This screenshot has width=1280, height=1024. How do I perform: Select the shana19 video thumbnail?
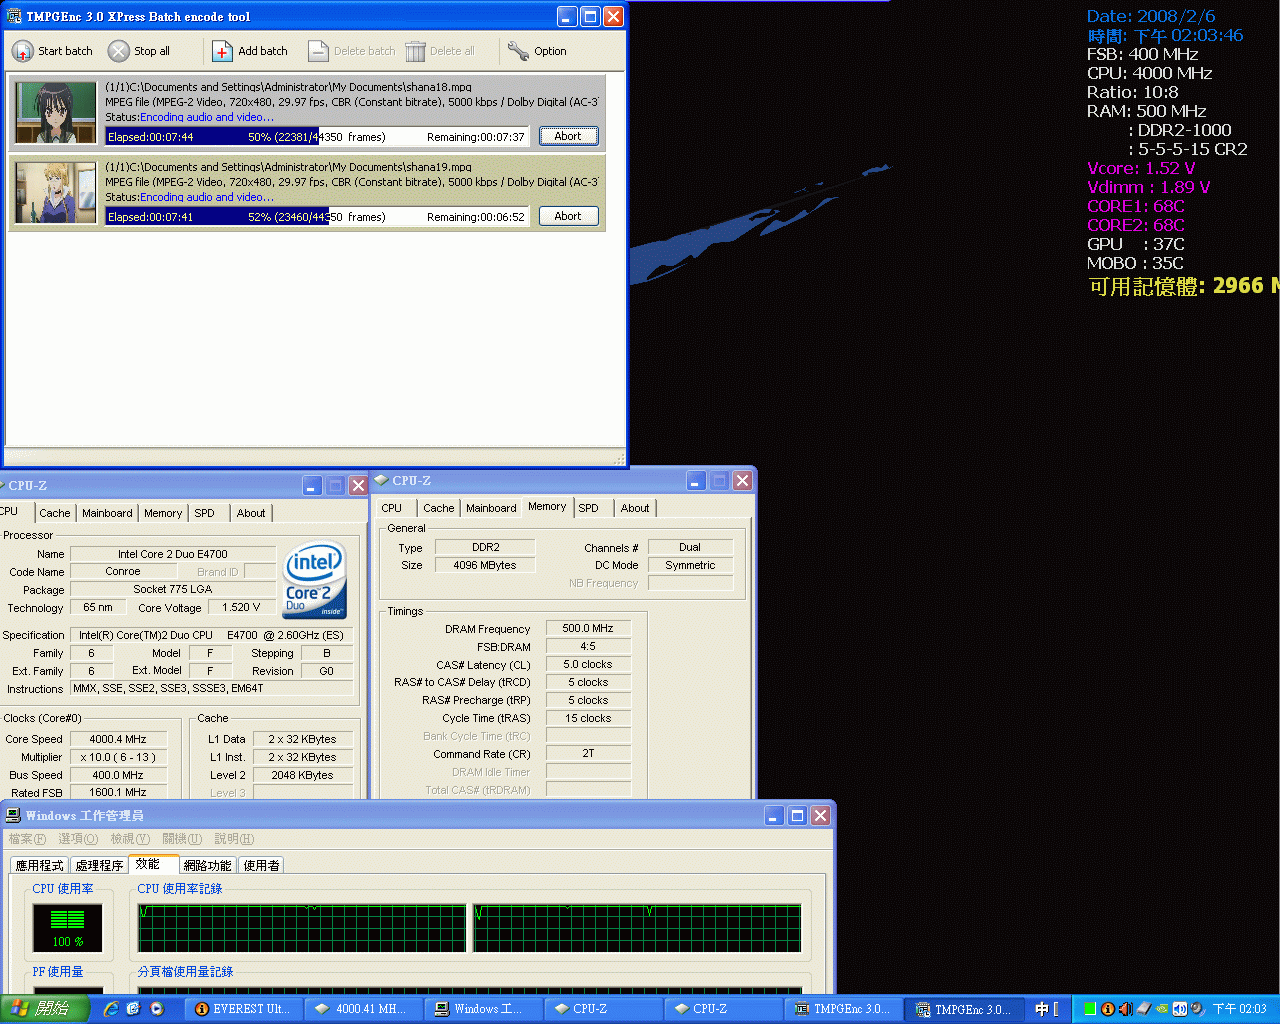(x=56, y=192)
